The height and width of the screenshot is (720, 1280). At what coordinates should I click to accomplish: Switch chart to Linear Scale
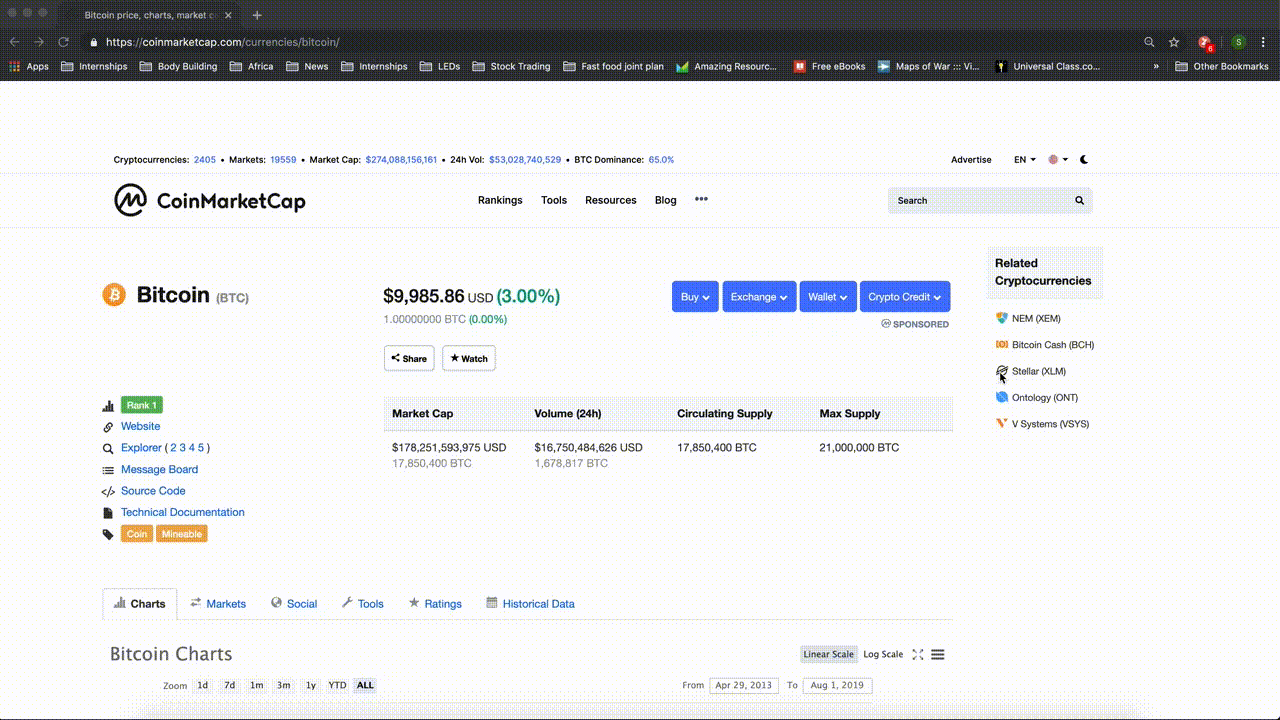click(829, 654)
